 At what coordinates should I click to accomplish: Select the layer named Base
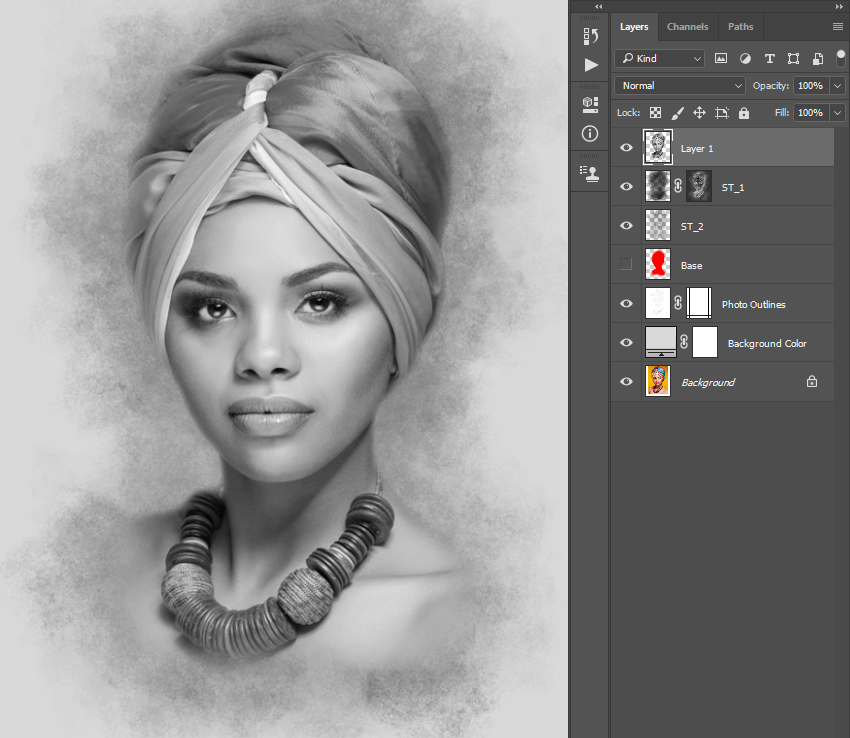(722, 265)
